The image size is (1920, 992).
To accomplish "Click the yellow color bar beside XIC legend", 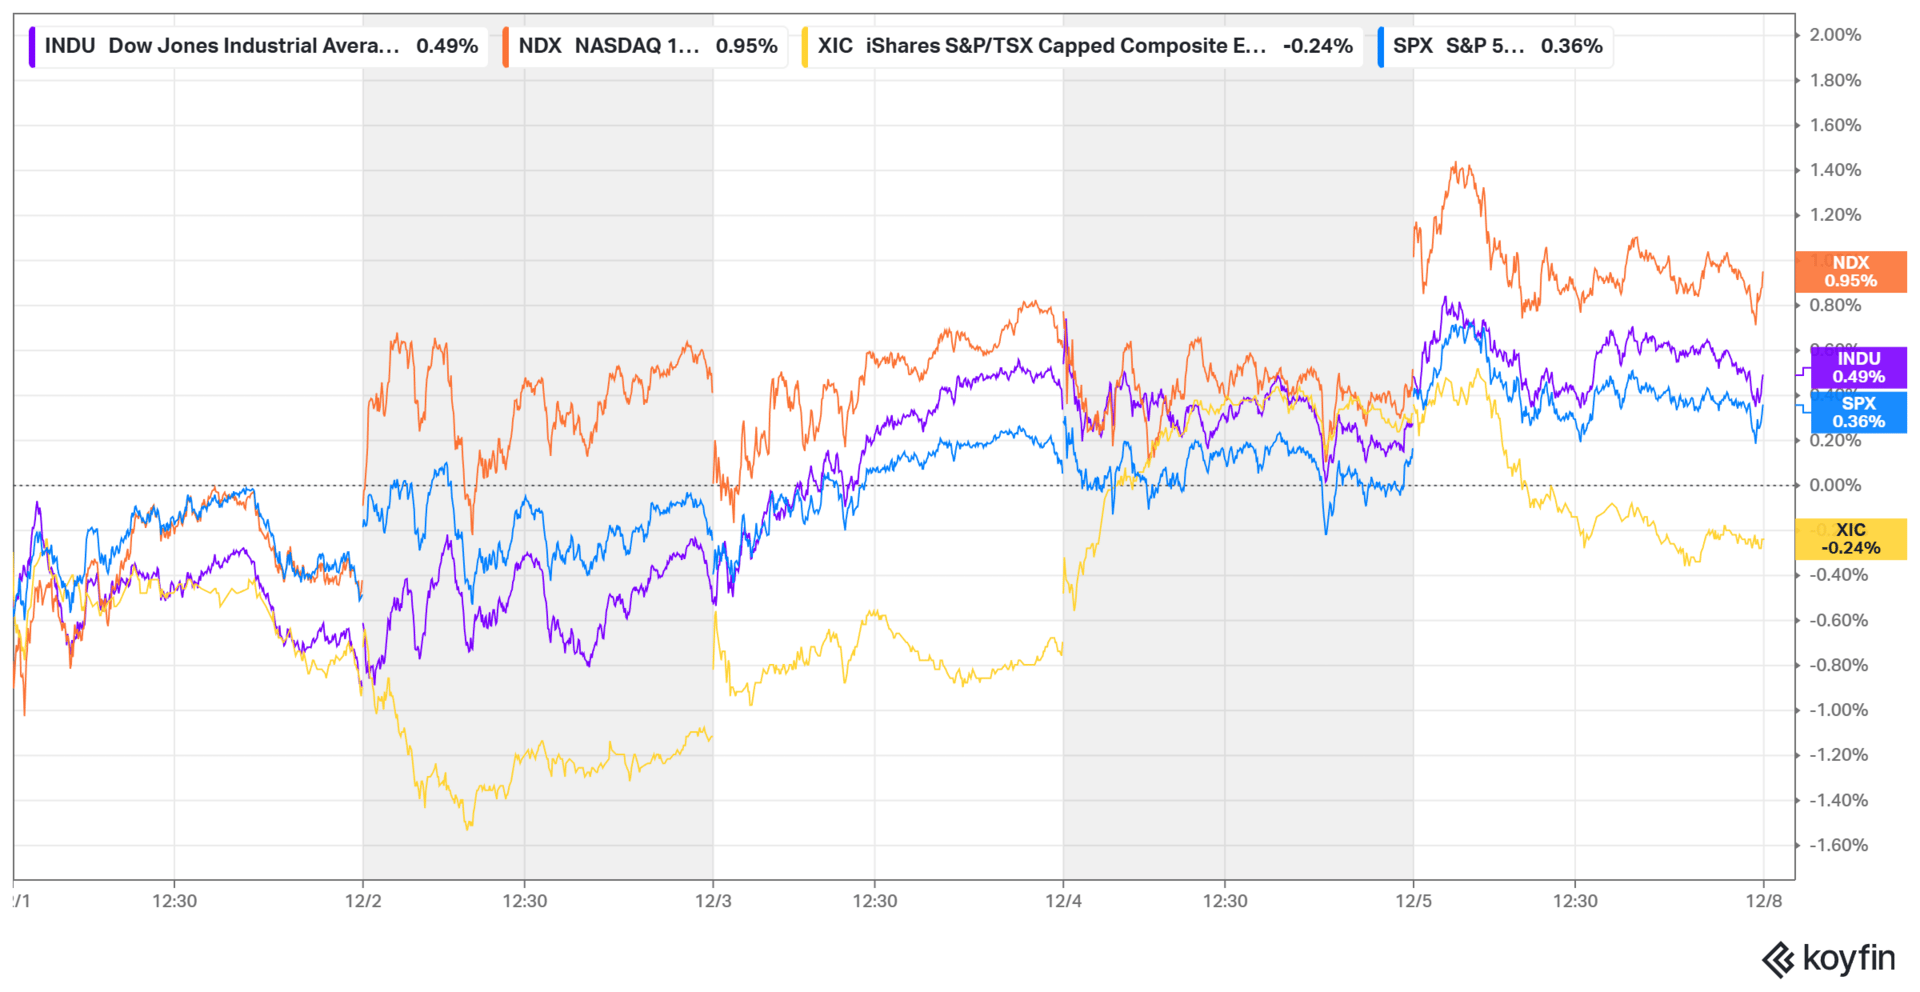I will tap(805, 47).
